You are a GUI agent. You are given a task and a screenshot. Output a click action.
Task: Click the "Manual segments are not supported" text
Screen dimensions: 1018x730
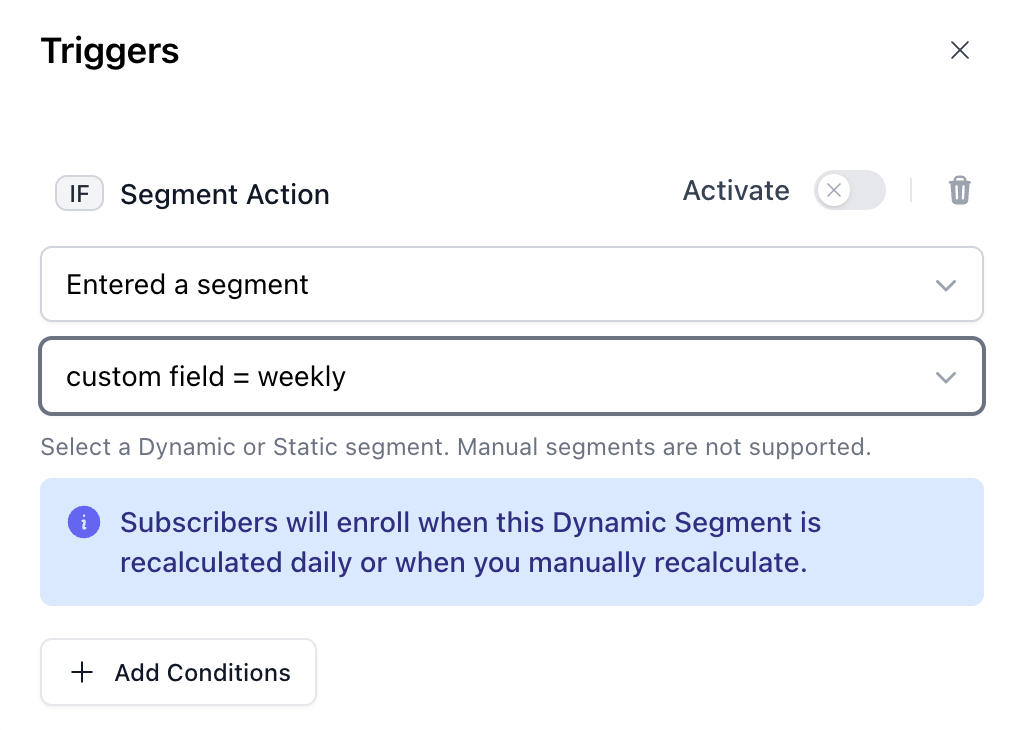pyautogui.click(x=664, y=446)
